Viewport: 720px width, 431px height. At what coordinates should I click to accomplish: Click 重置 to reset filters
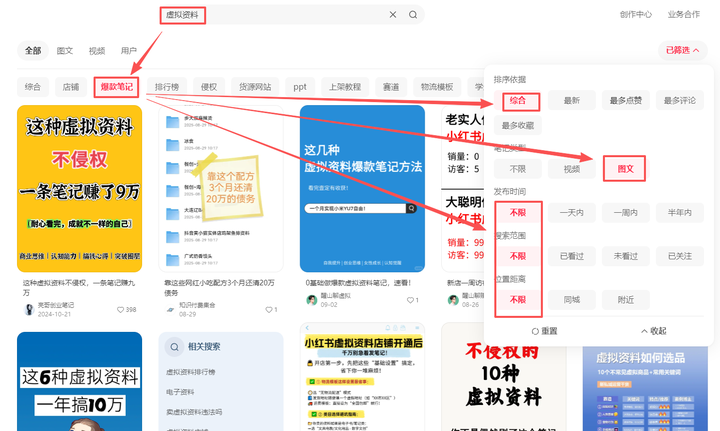pyautogui.click(x=545, y=331)
